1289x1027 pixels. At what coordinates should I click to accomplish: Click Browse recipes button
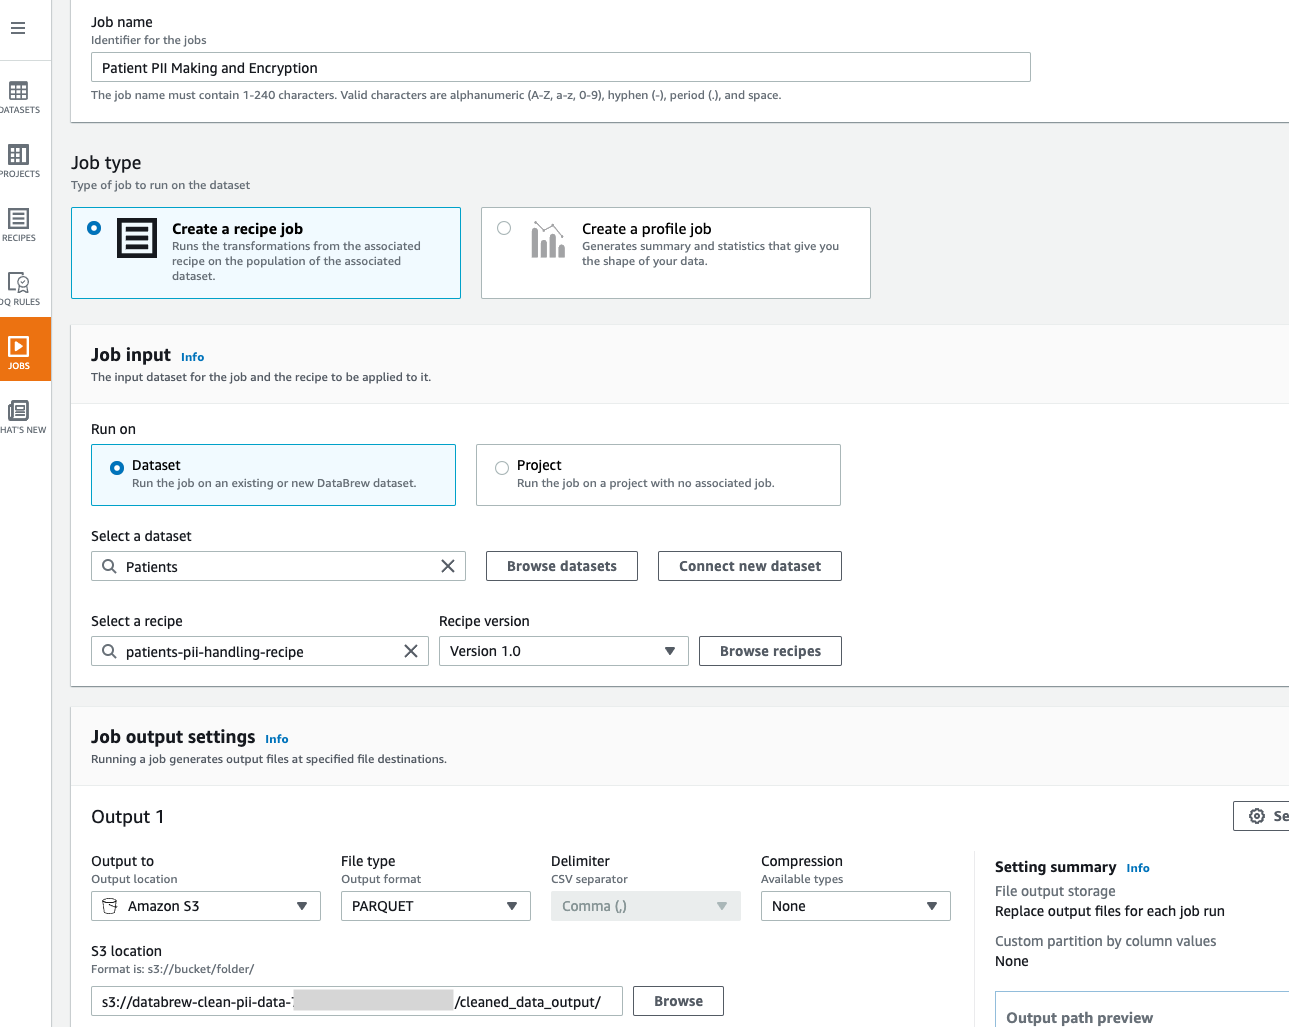(x=770, y=651)
